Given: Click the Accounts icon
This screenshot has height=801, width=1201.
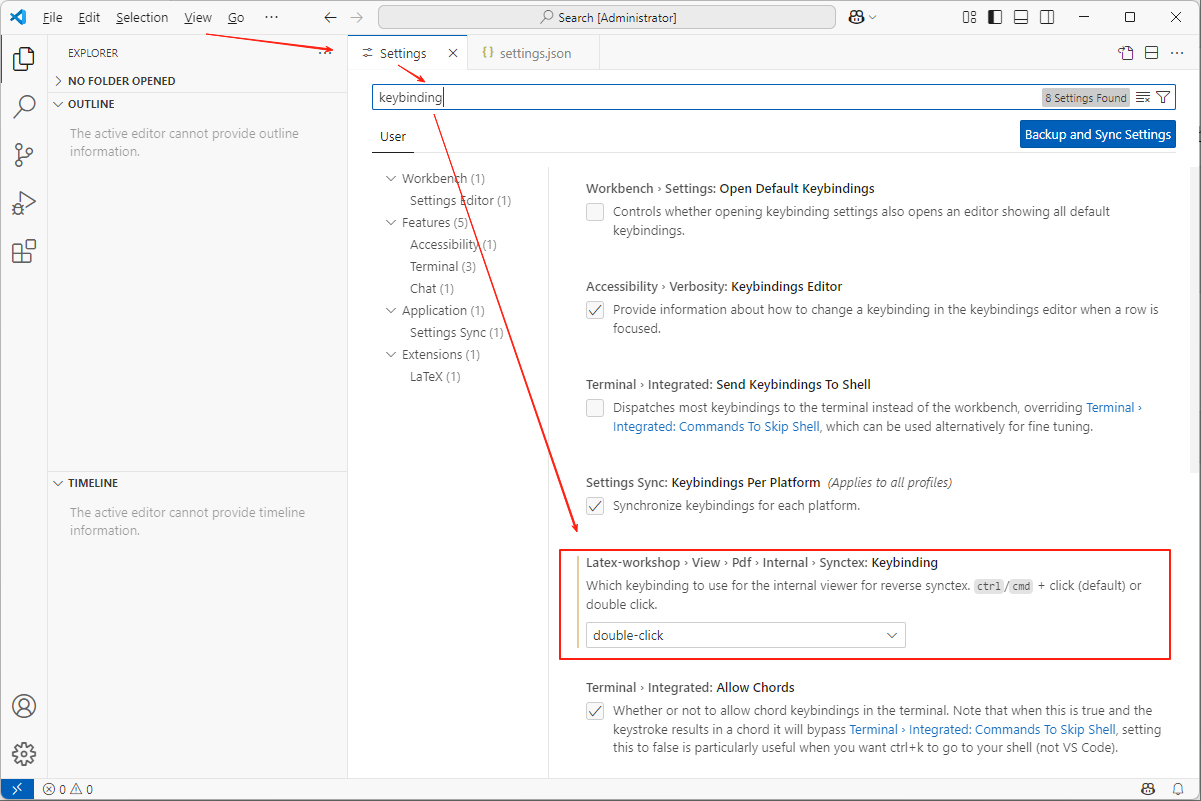Looking at the screenshot, I should pyautogui.click(x=24, y=706).
